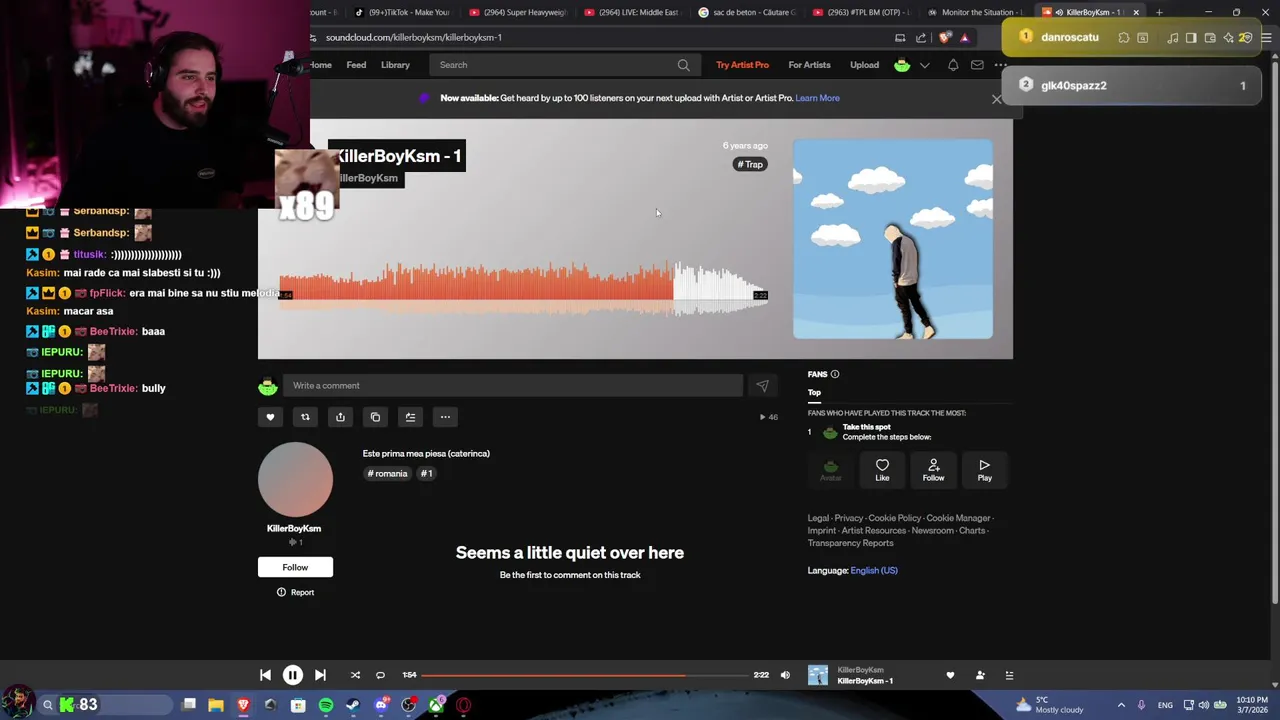Report the track

pyautogui.click(x=295, y=593)
